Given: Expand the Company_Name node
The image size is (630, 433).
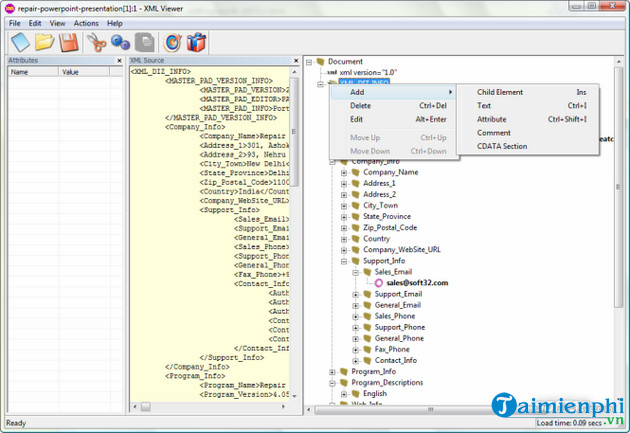Looking at the screenshot, I should click(344, 173).
